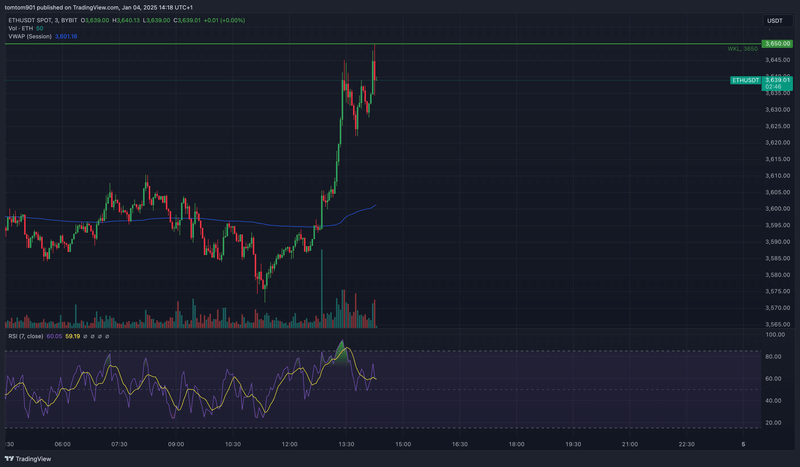Select the Vol · ETH indicator legend

click(x=20, y=29)
